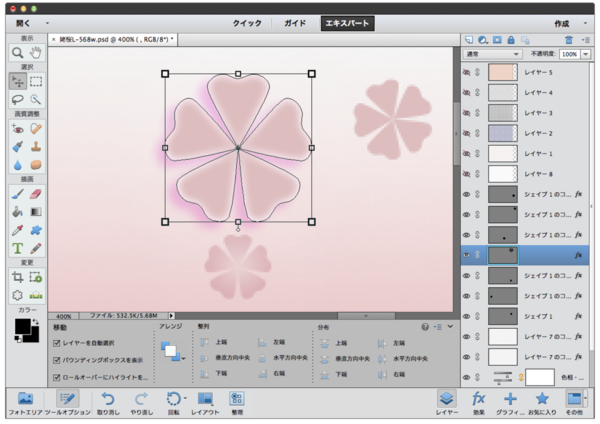This screenshot has width=600, height=424.
Task: Select the Cookie Cutter tool
Action: tap(18, 295)
